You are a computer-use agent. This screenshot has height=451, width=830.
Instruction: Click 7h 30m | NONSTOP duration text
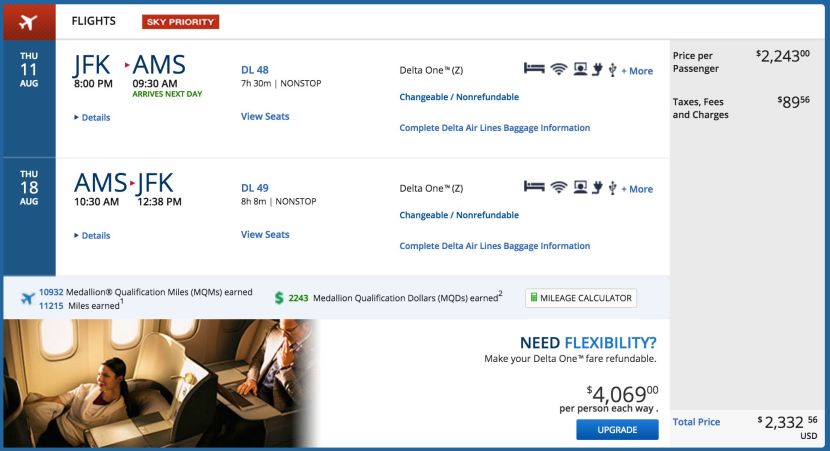click(x=281, y=83)
